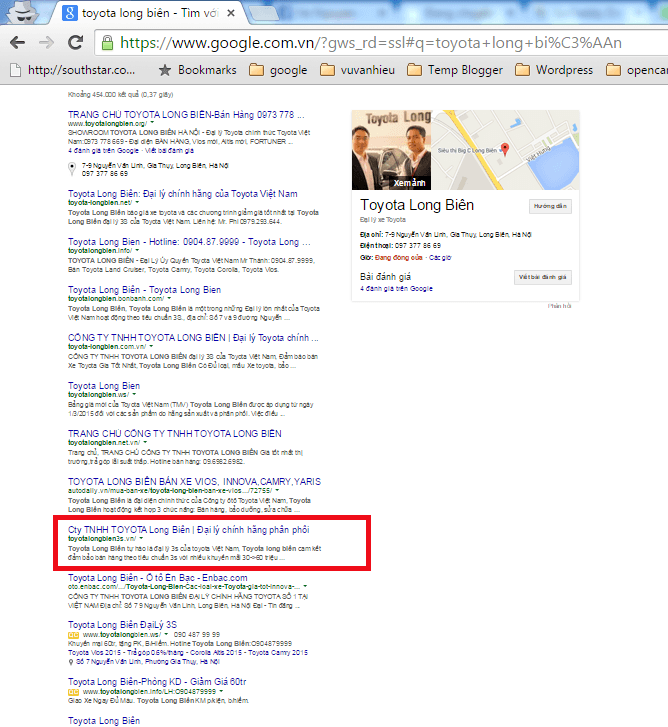
Task: Click Phản hồi feedback link
Action: (560, 306)
